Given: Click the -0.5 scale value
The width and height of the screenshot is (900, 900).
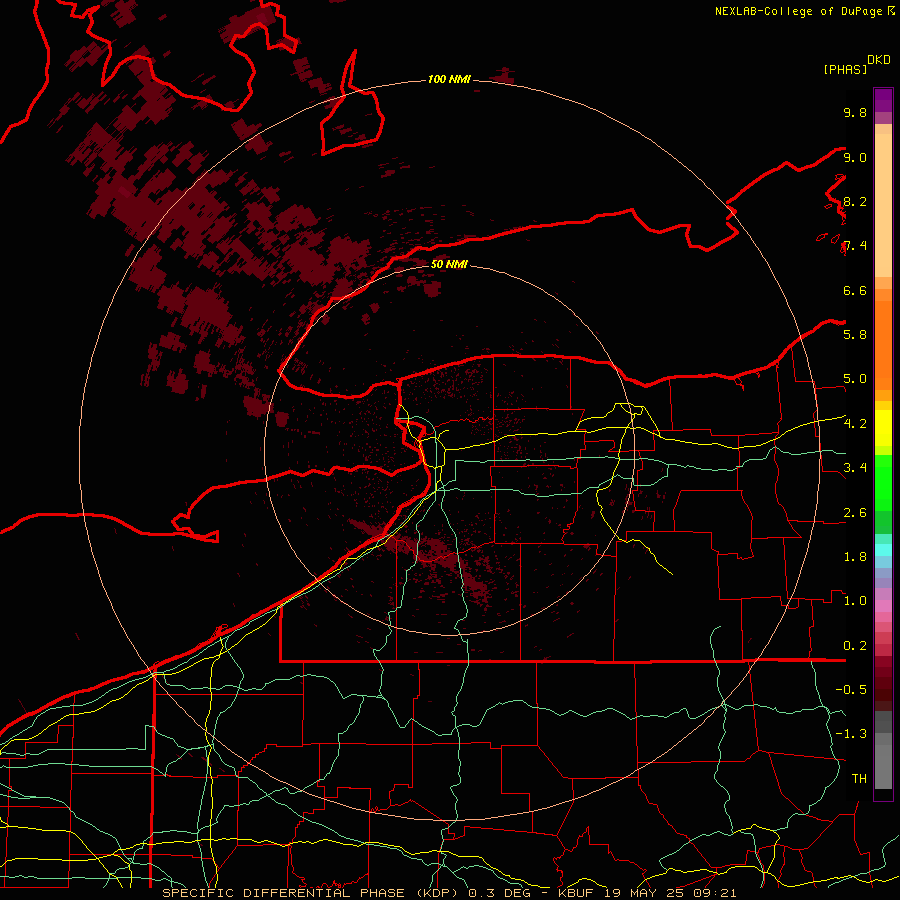Looking at the screenshot, I should pyautogui.click(x=851, y=689).
